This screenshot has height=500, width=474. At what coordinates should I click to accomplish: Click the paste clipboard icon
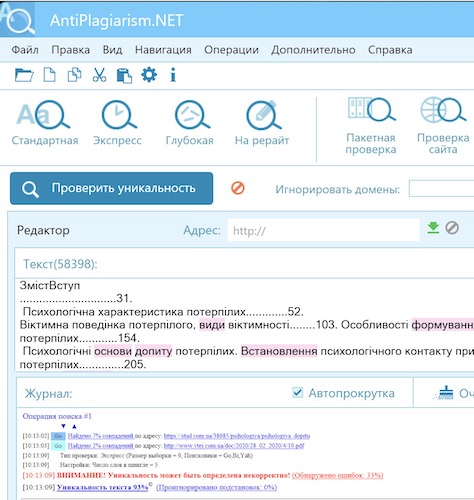[x=124, y=75]
